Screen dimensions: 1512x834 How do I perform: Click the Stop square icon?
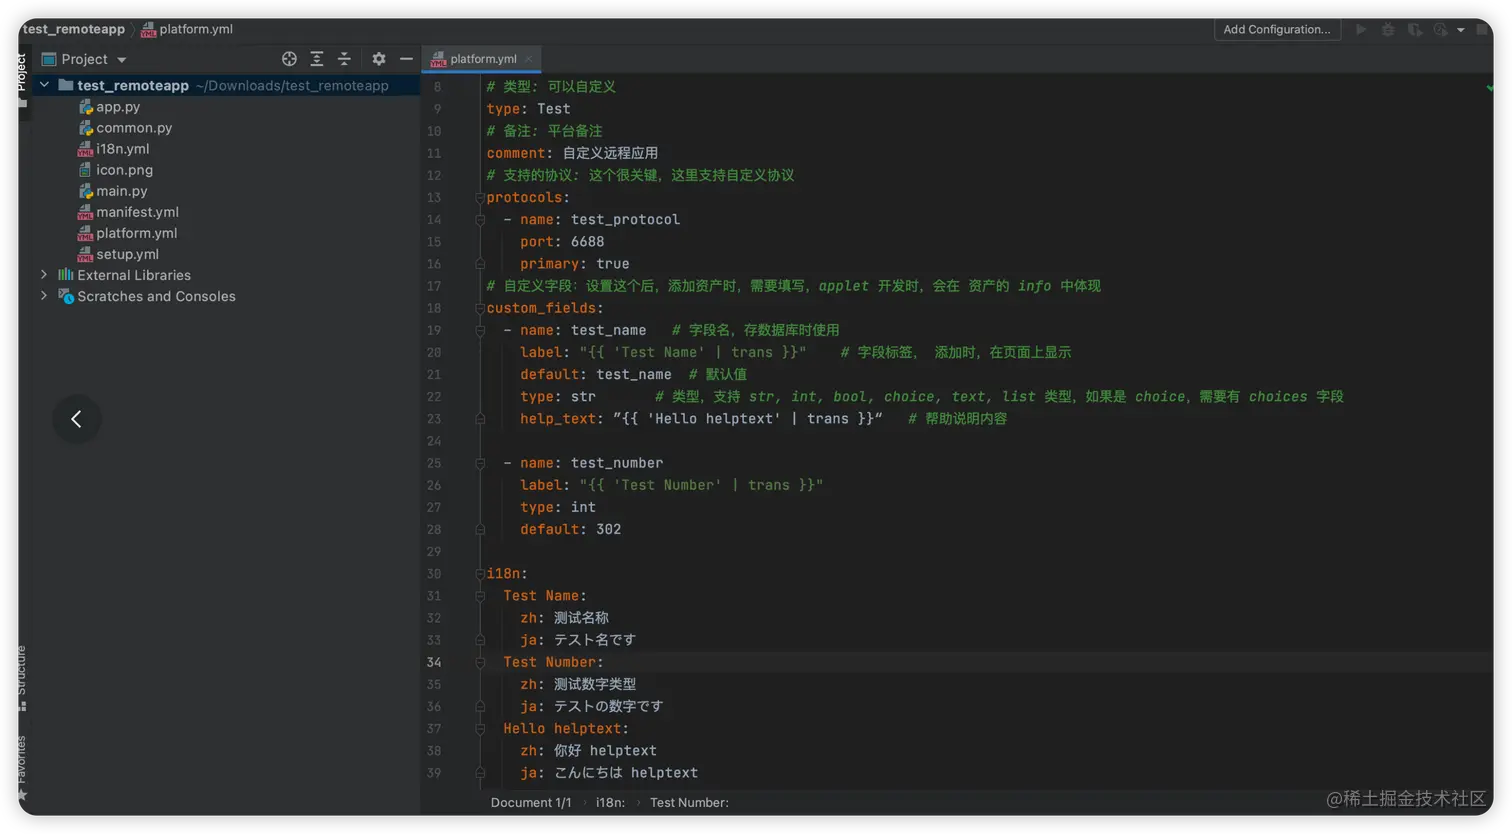point(1482,30)
